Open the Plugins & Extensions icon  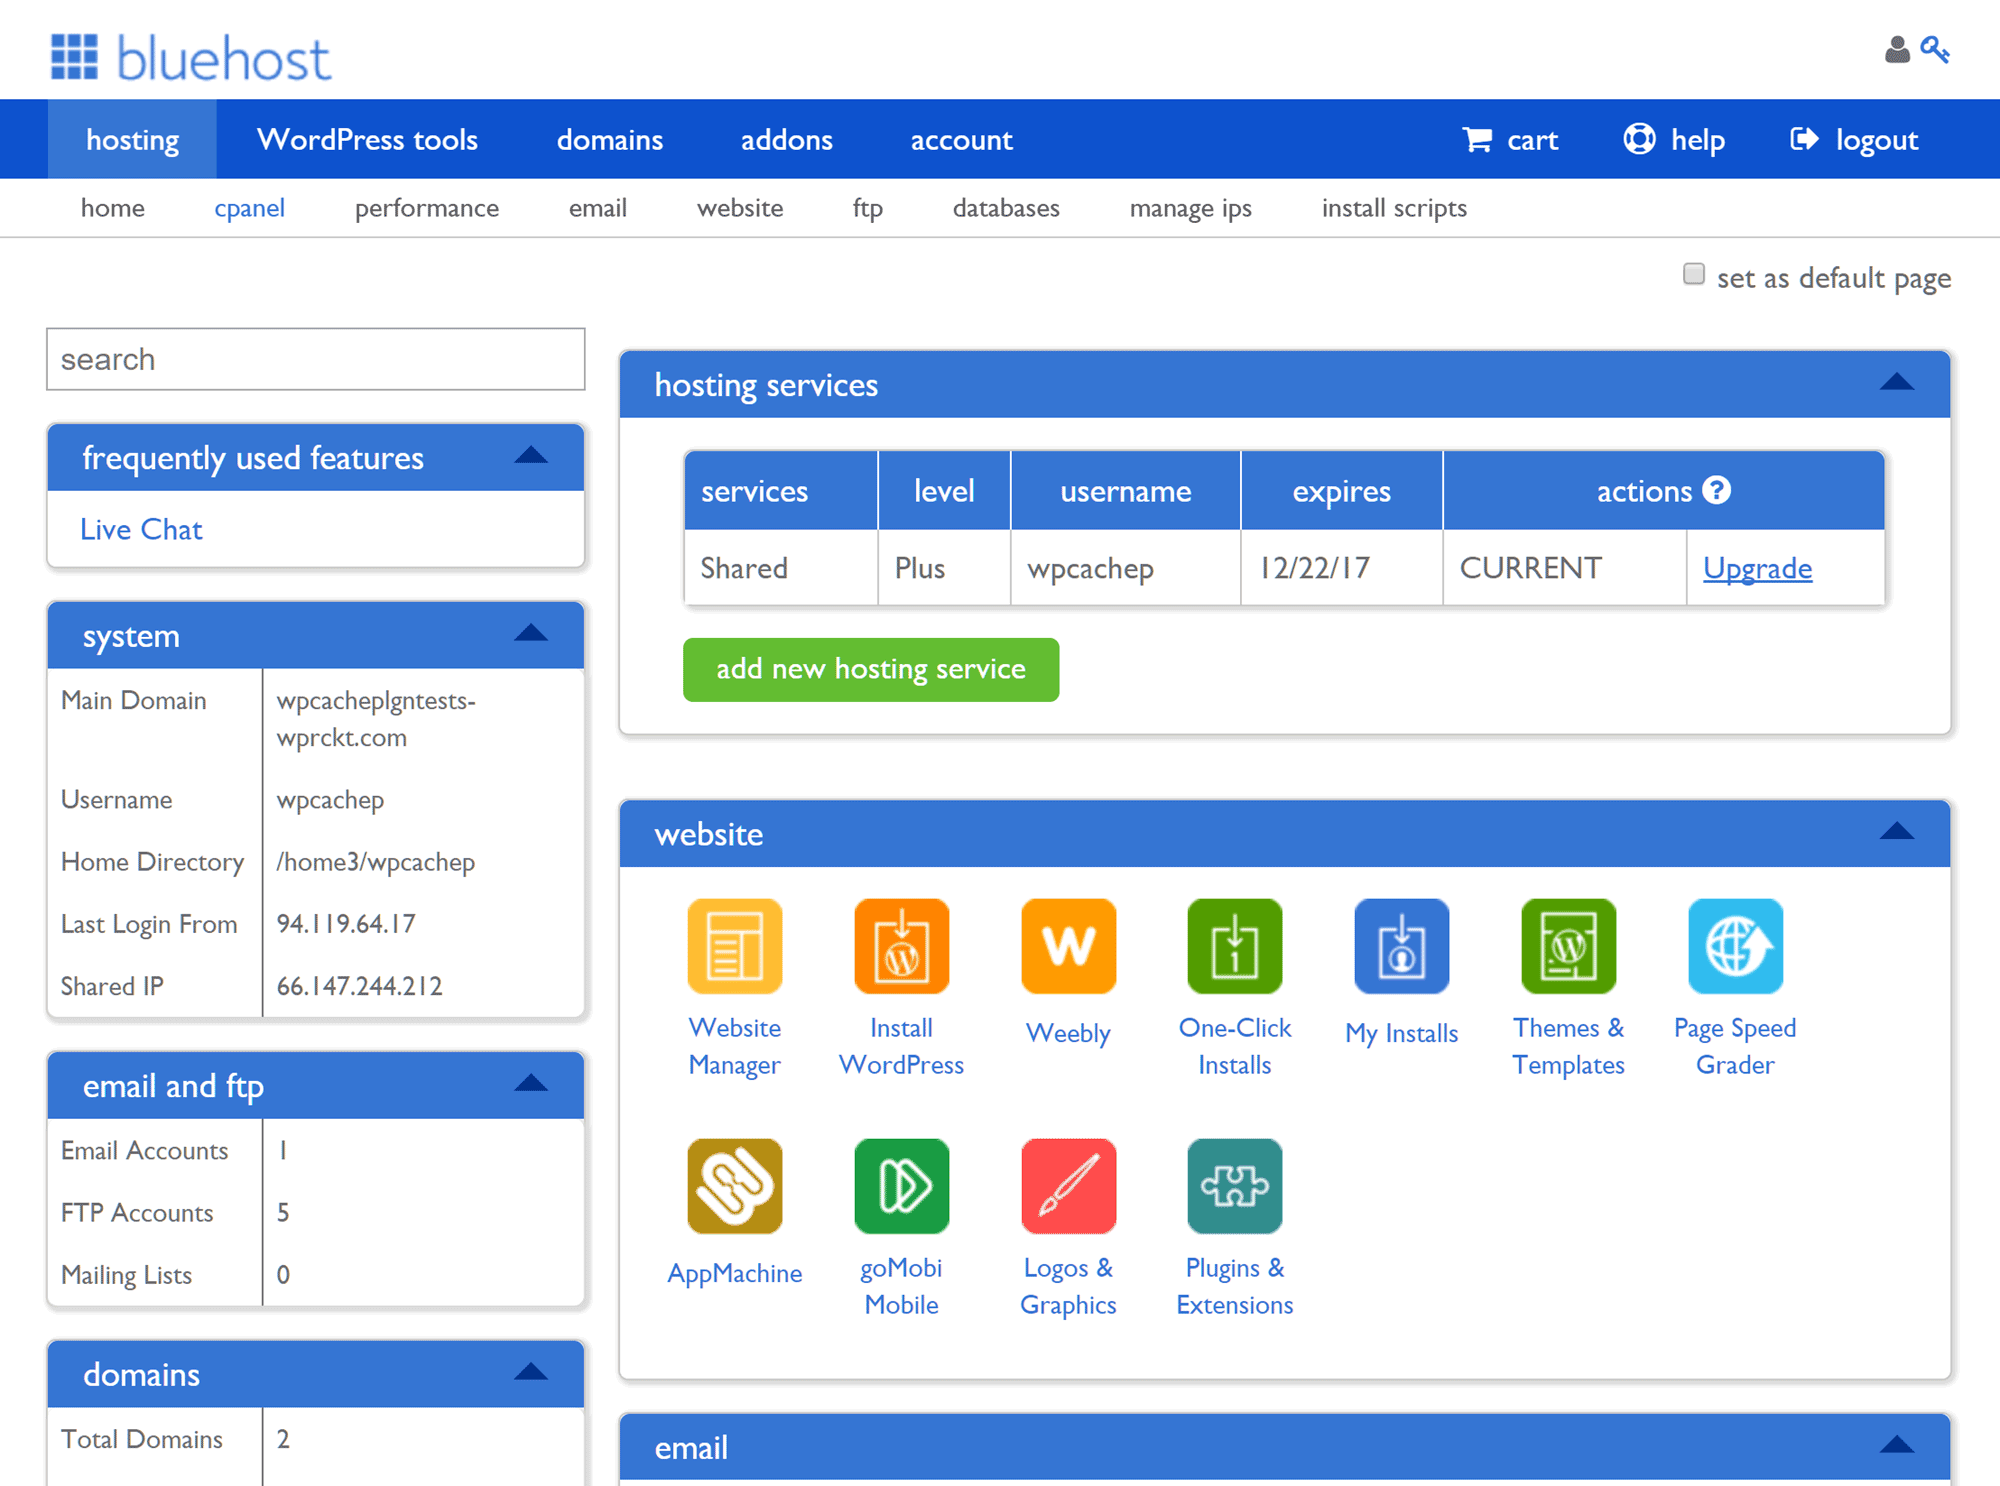coord(1235,1186)
